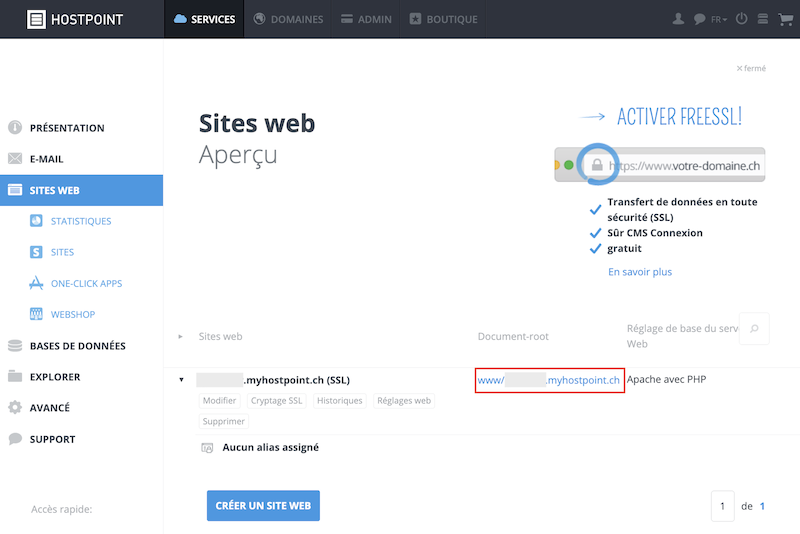Image resolution: width=800 pixels, height=534 pixels.
Task: Open One-Click Apps submenu item
Action: [x=86, y=284]
